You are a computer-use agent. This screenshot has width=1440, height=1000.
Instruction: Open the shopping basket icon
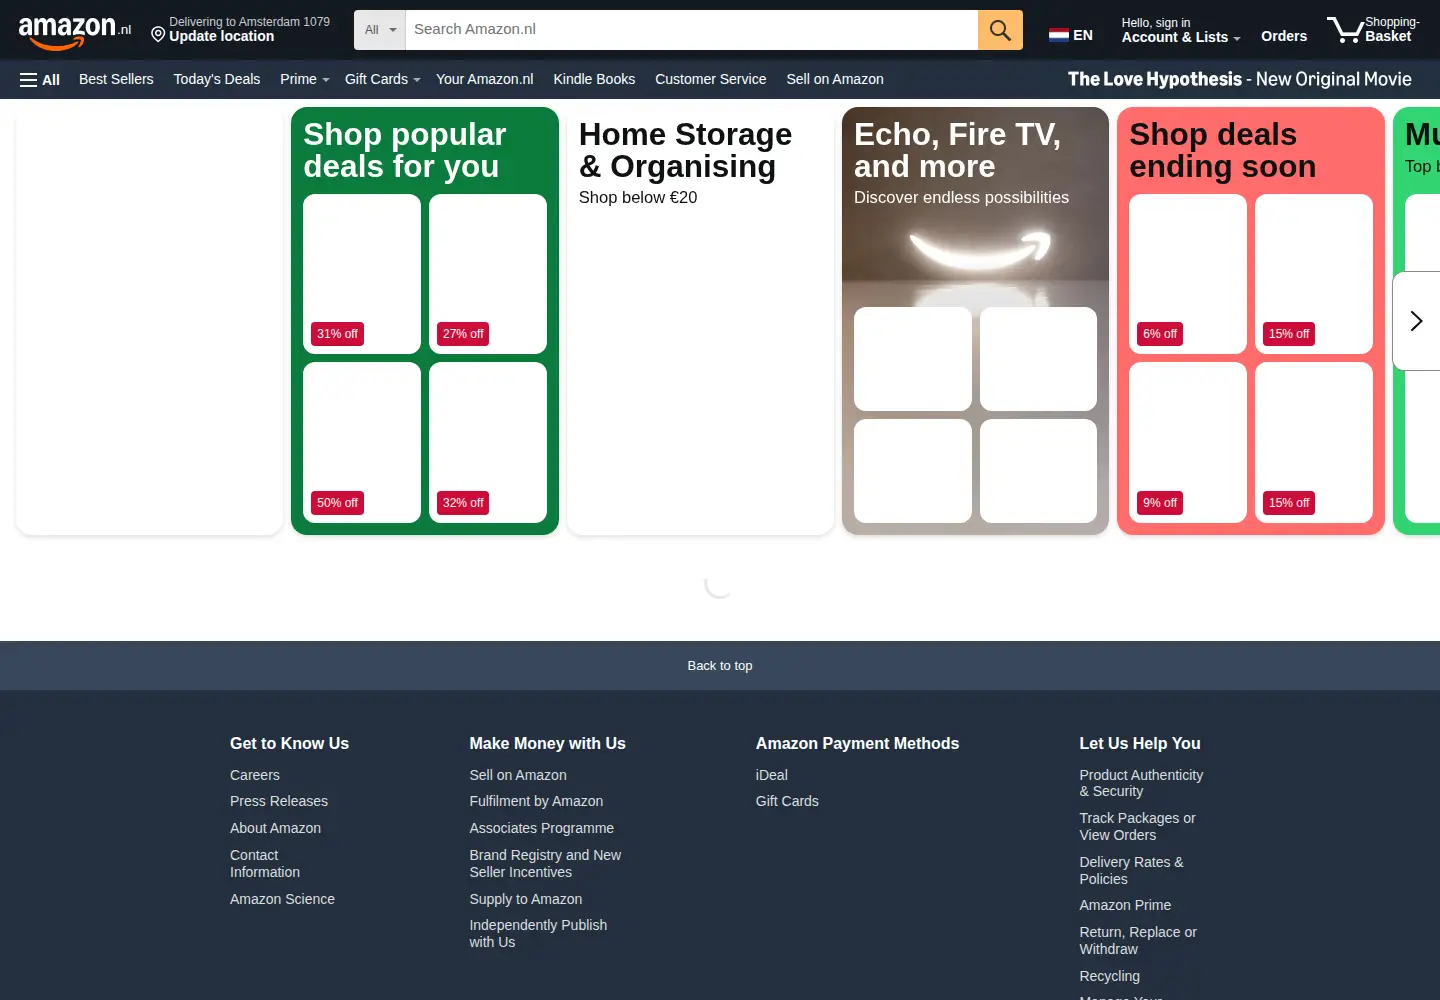(1373, 30)
